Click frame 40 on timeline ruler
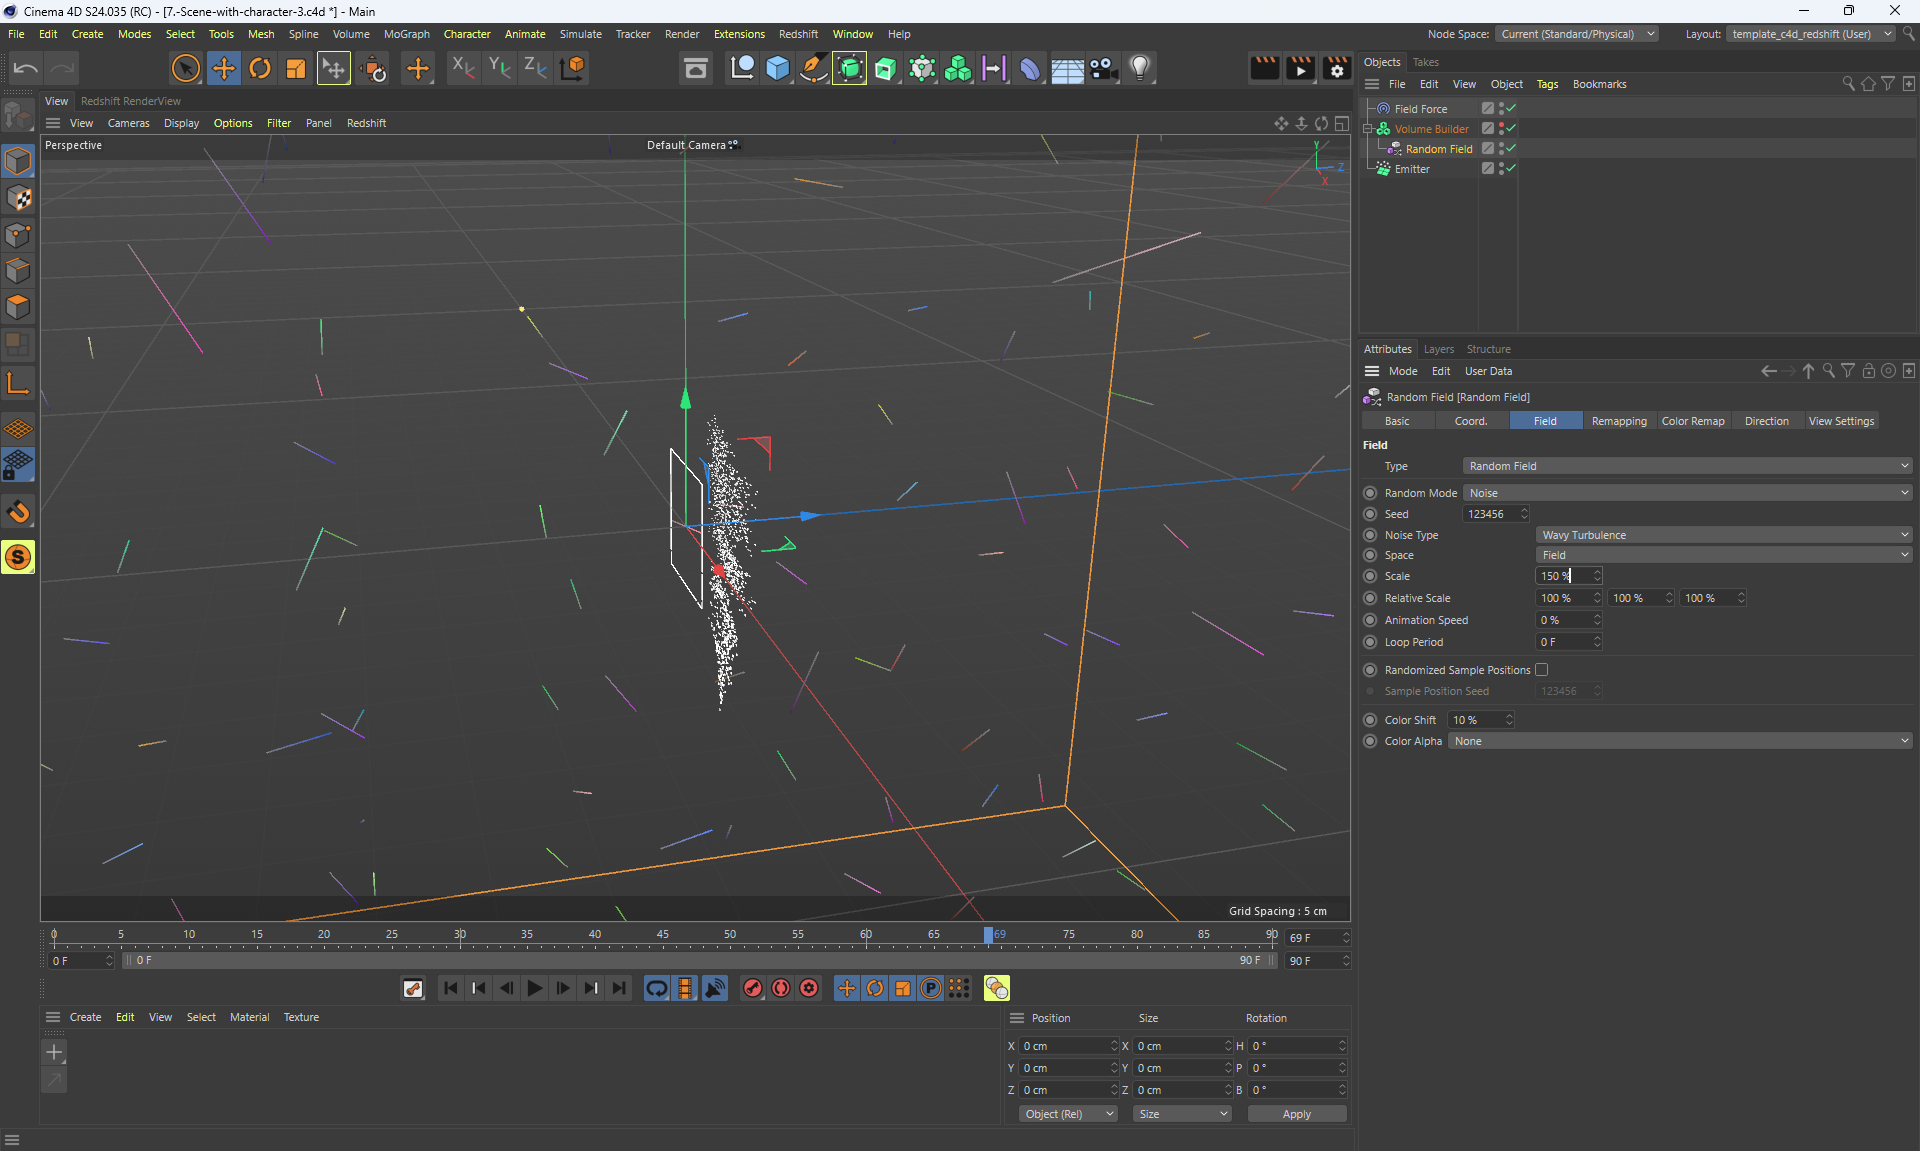Image resolution: width=1920 pixels, height=1151 pixels. click(x=595, y=938)
